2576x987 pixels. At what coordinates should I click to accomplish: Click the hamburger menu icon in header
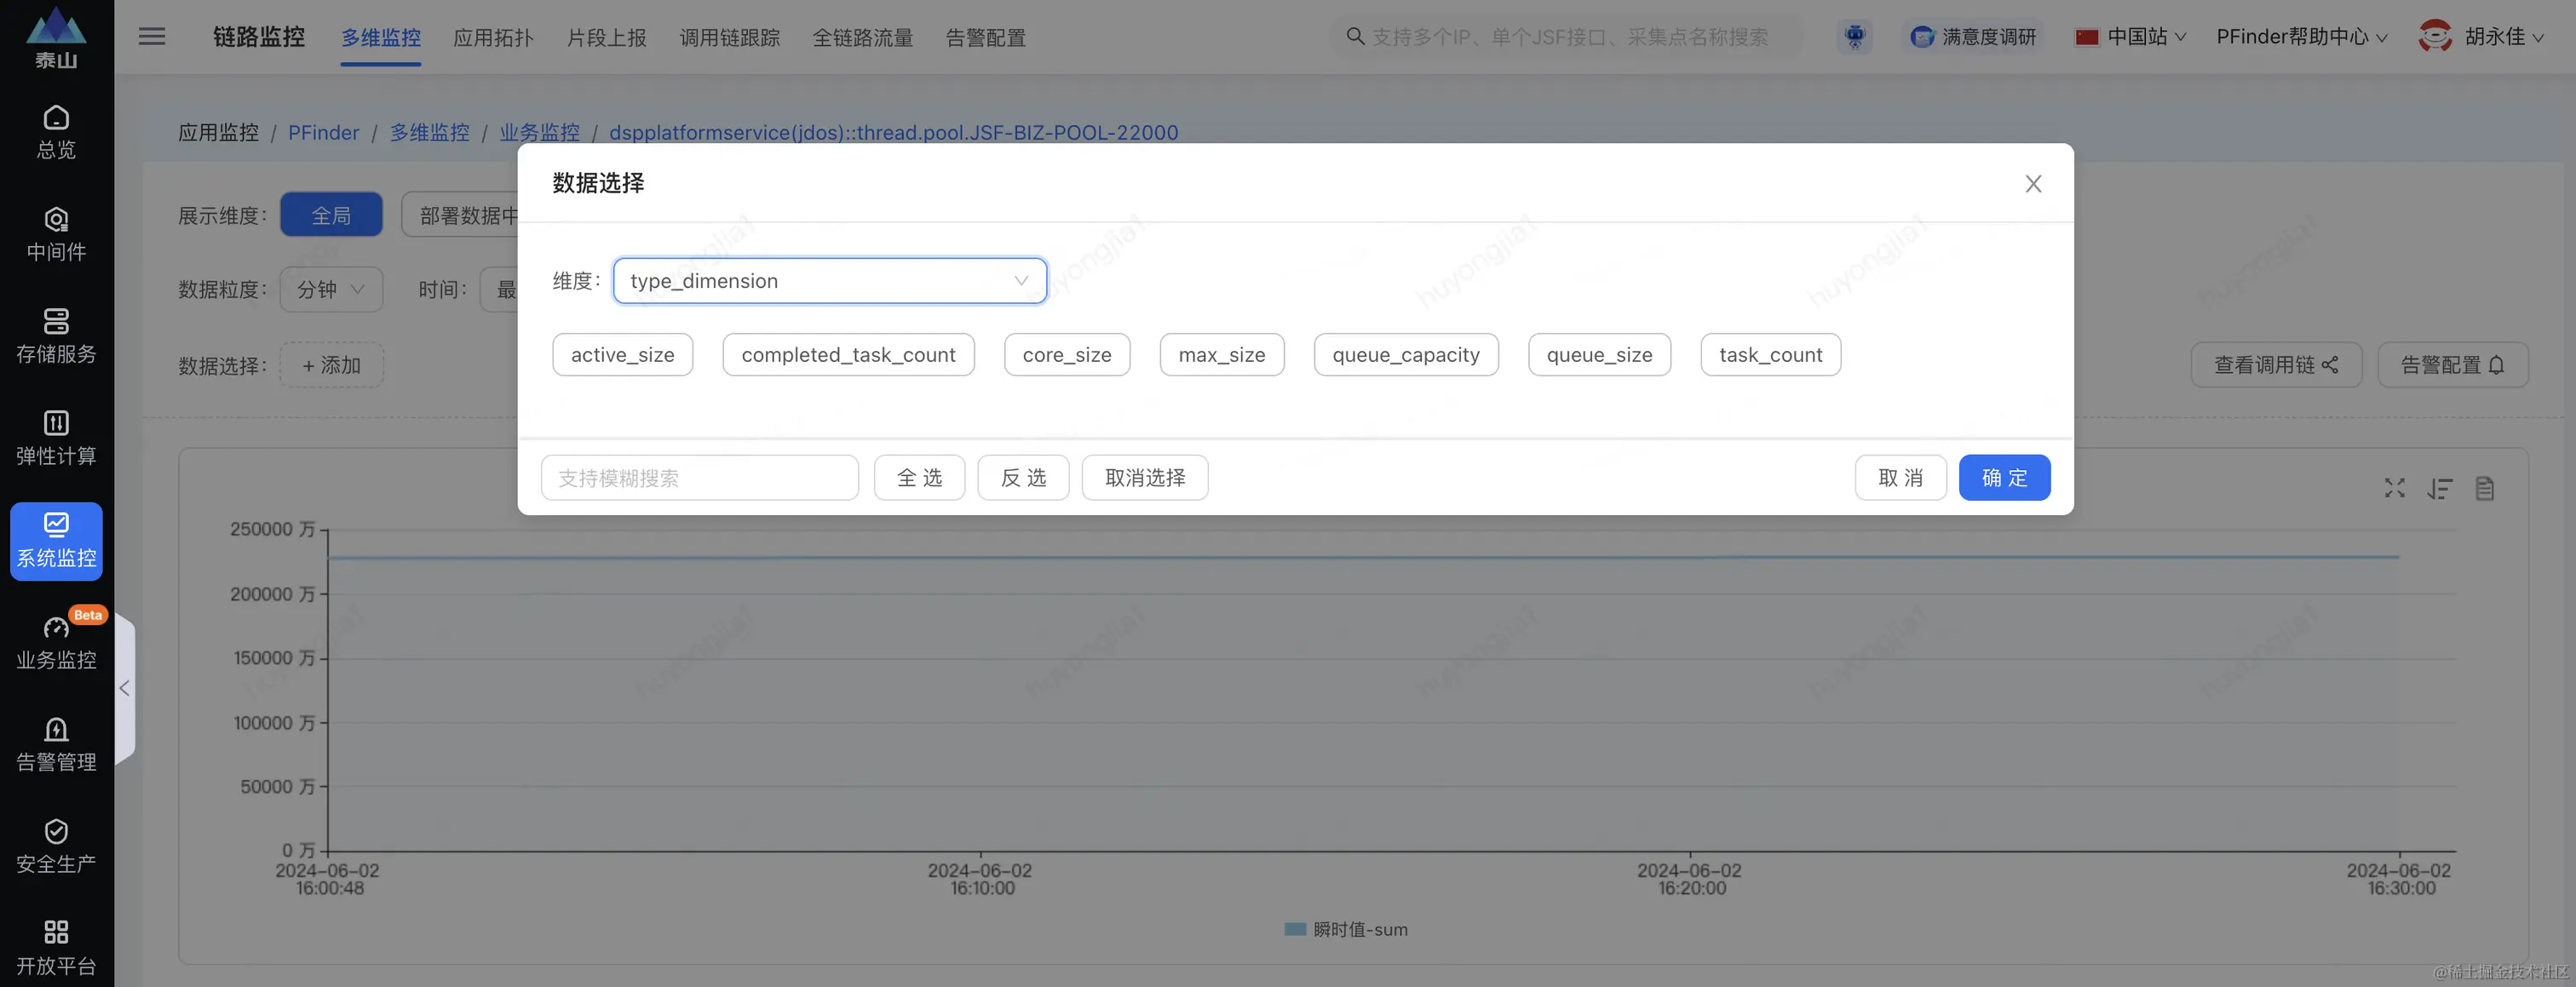click(152, 37)
